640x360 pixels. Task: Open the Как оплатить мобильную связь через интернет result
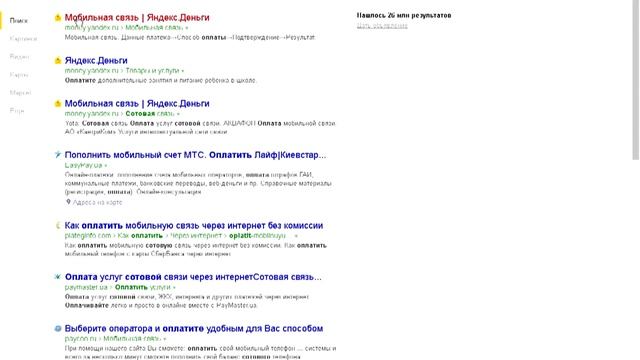click(x=194, y=226)
